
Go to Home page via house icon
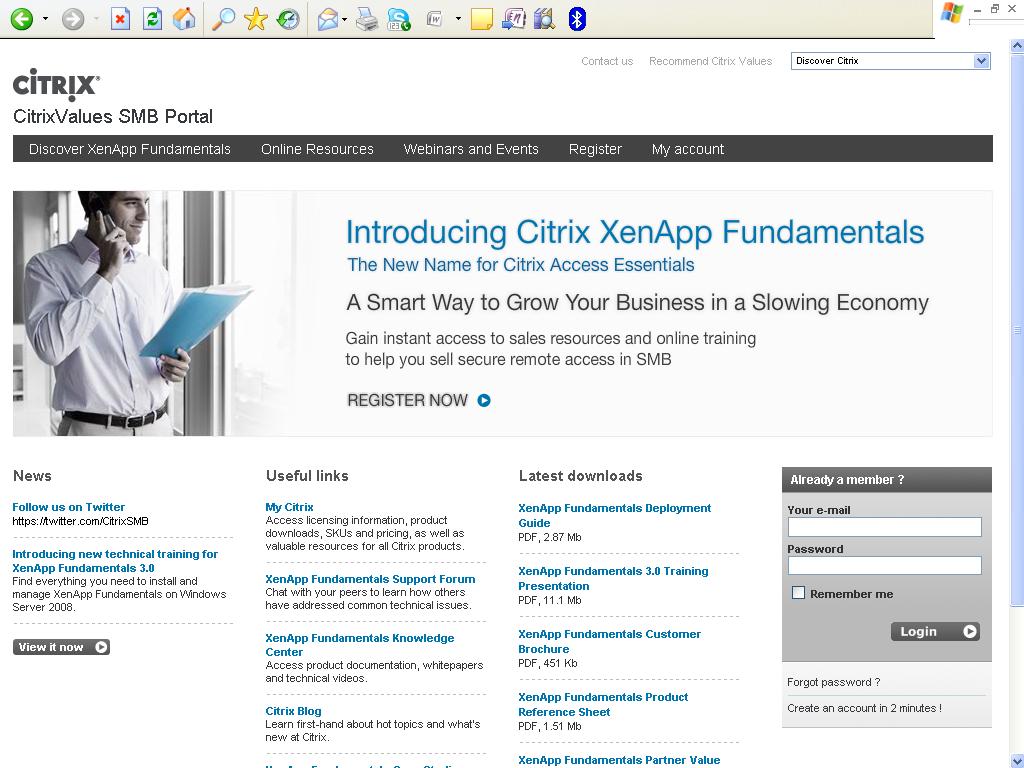pyautogui.click(x=184, y=19)
